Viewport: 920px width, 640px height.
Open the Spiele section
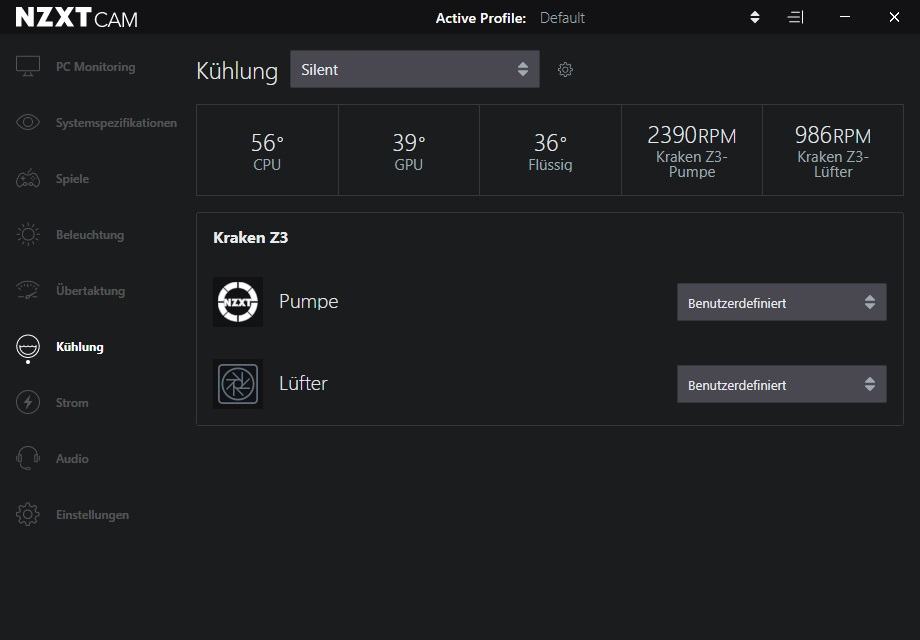coord(72,179)
